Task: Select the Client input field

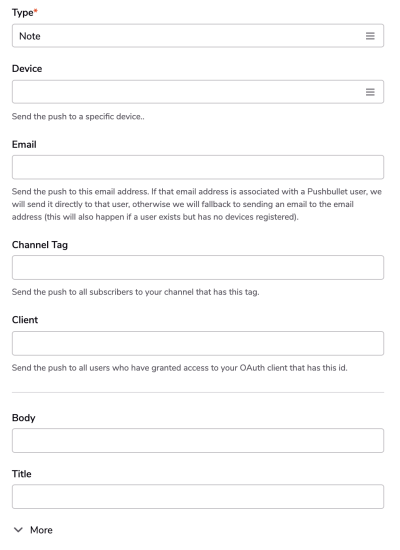Action: pos(198,343)
